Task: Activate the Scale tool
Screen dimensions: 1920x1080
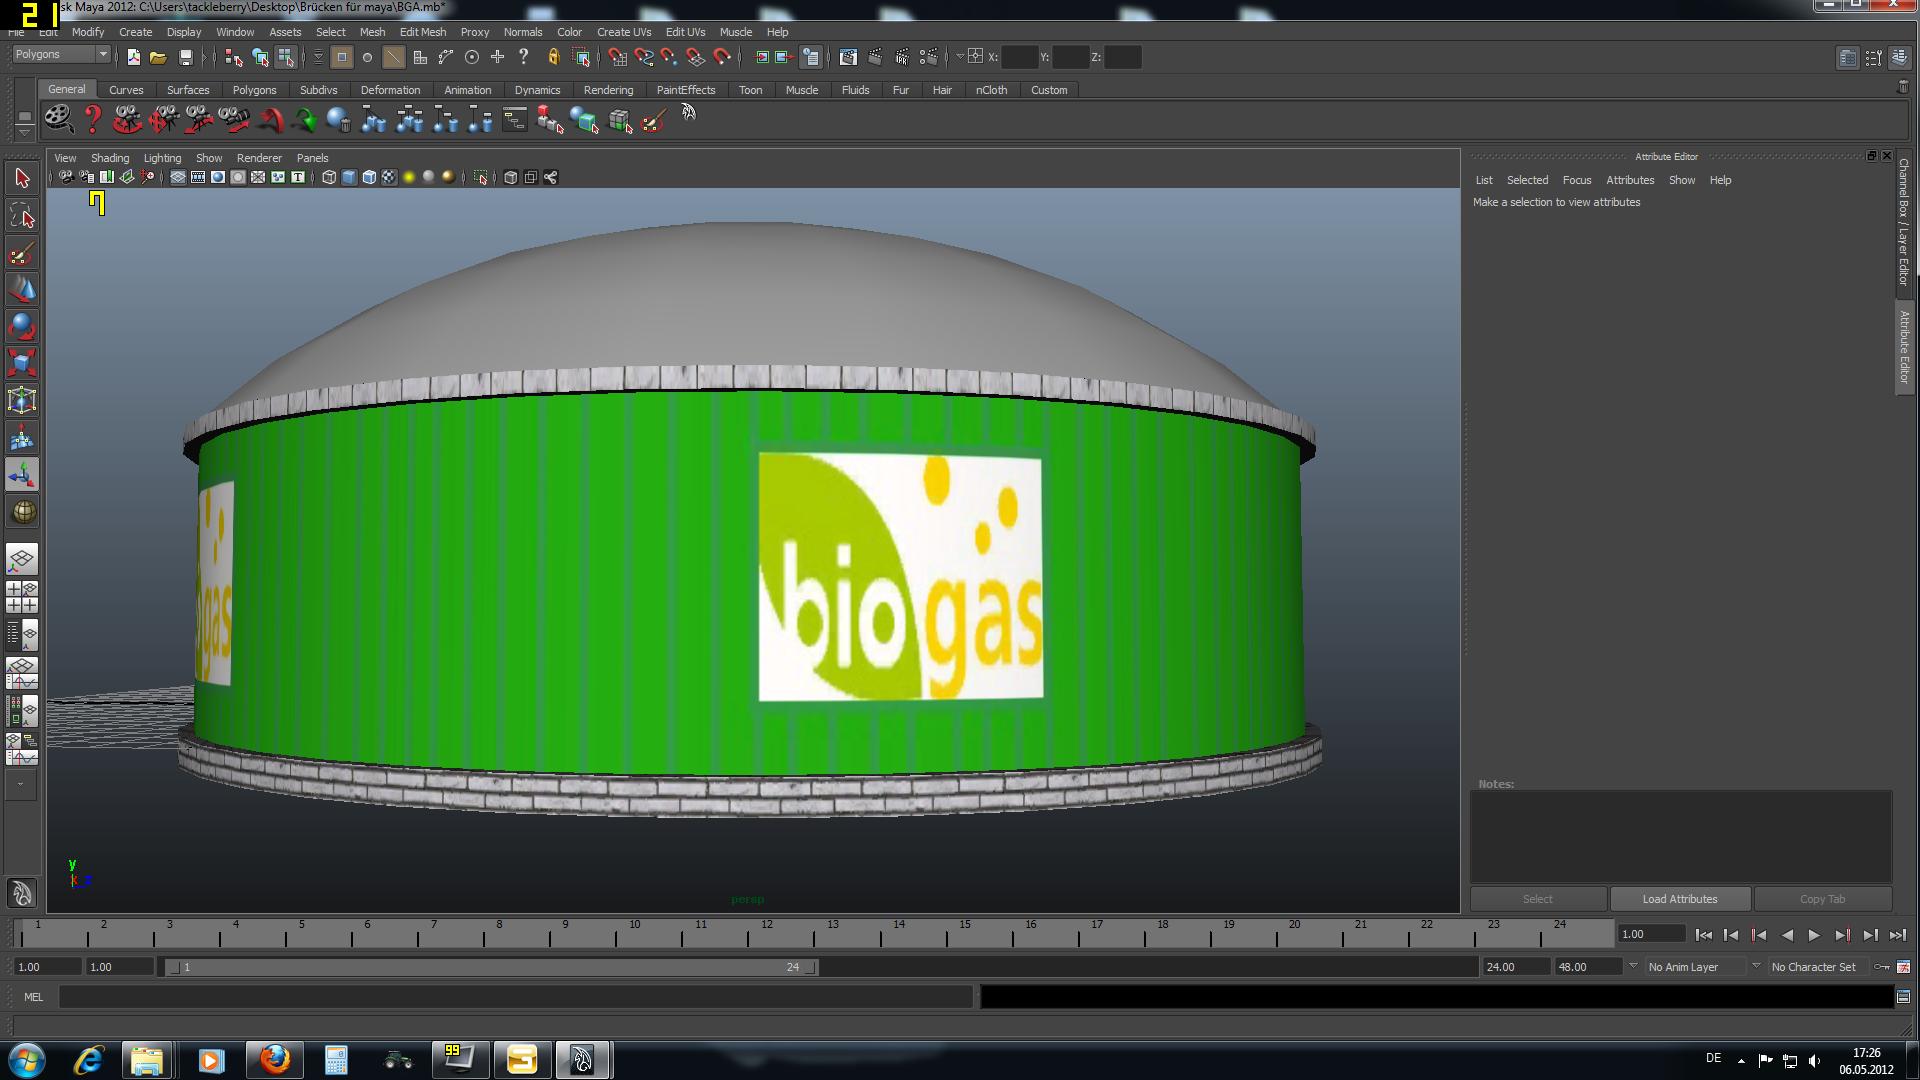Action: [x=22, y=363]
